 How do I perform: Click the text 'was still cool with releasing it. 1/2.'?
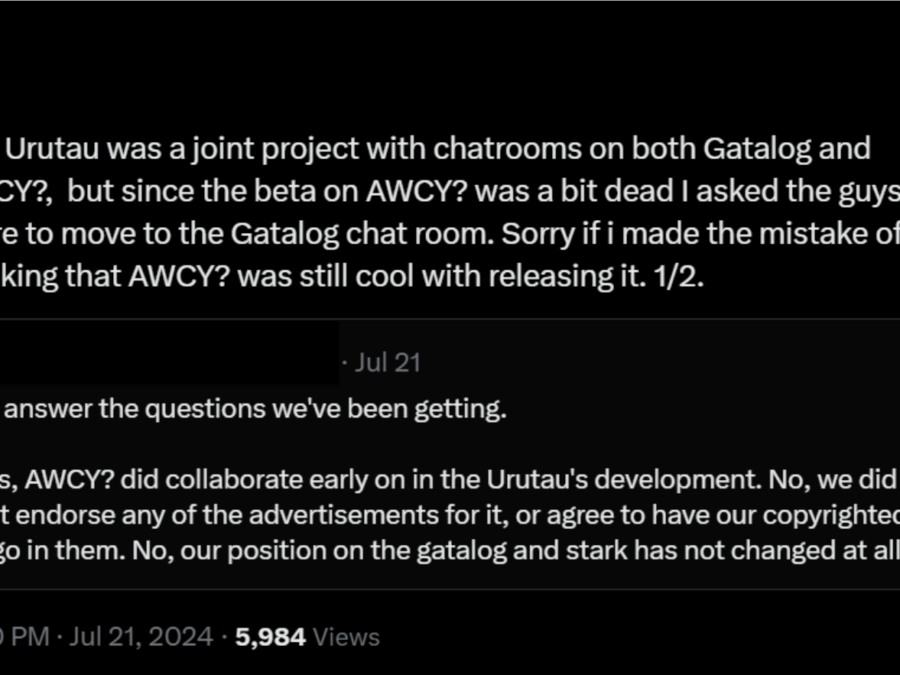[470, 277]
